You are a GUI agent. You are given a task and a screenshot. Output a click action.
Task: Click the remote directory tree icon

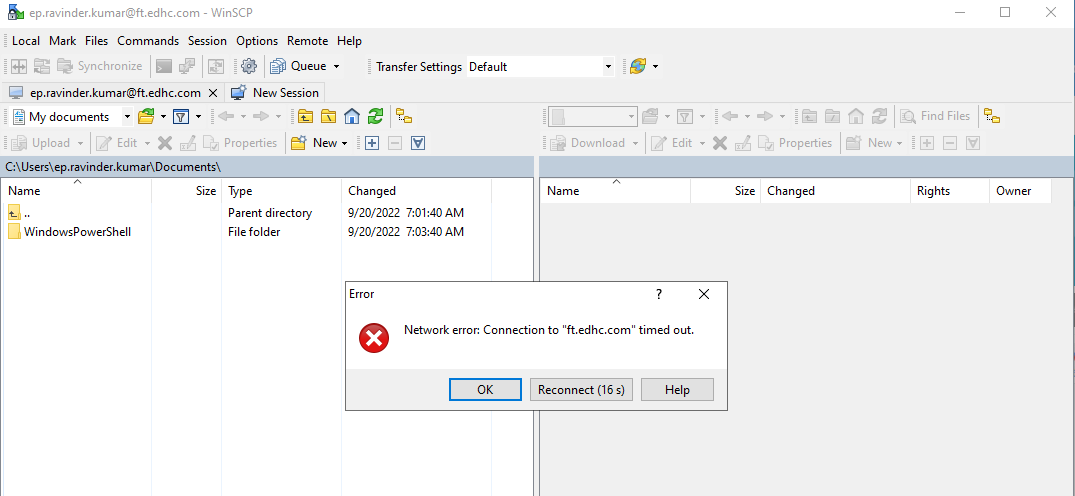tap(992, 116)
